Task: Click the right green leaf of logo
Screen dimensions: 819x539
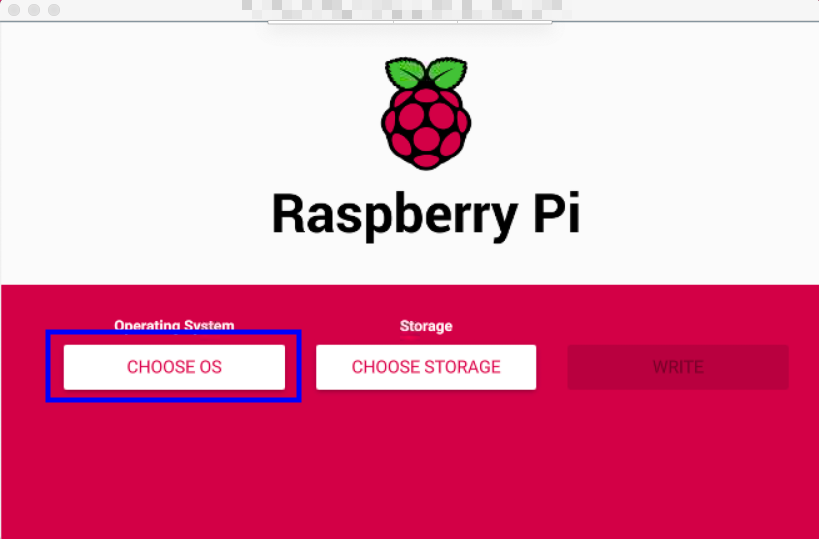Action: (448, 73)
